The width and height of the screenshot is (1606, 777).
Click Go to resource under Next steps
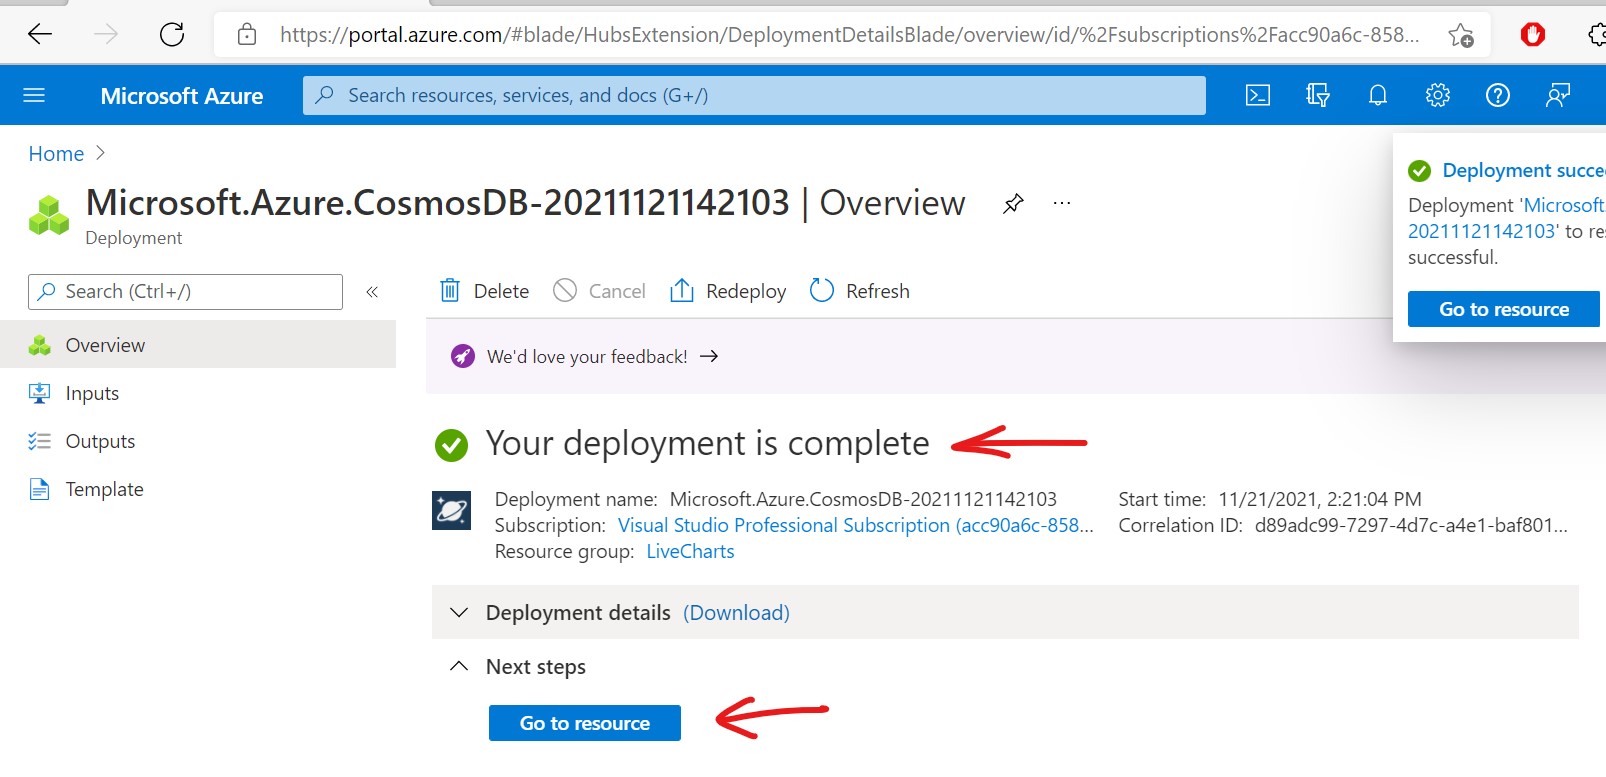[585, 723]
